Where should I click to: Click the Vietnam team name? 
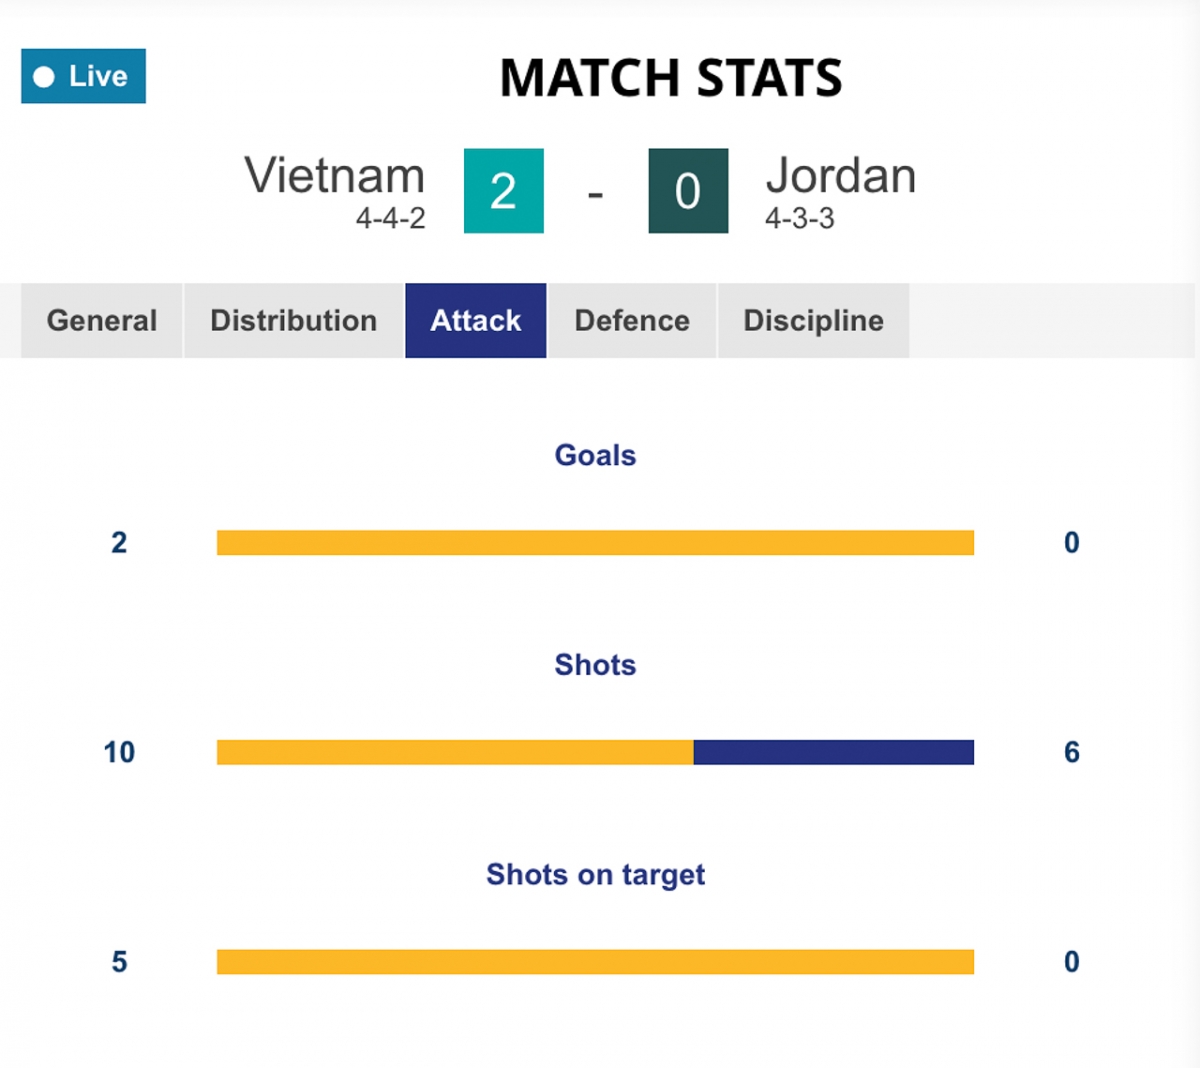pyautogui.click(x=335, y=176)
